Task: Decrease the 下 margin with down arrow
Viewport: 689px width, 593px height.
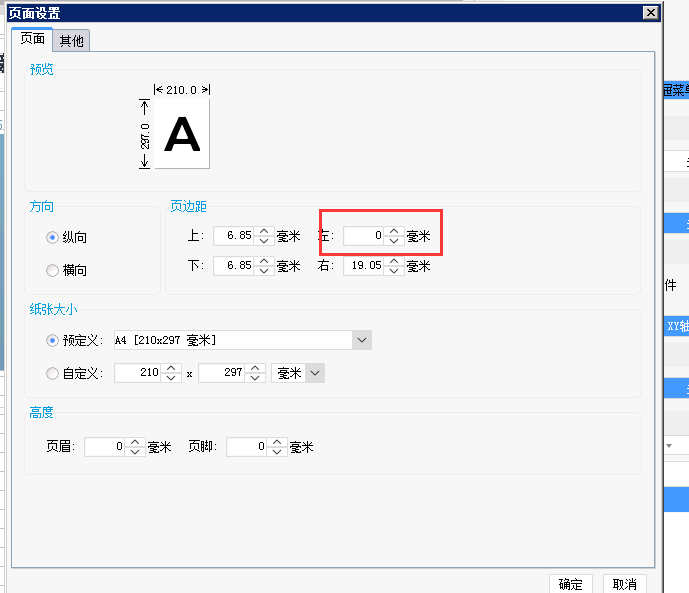Action: pos(264,271)
